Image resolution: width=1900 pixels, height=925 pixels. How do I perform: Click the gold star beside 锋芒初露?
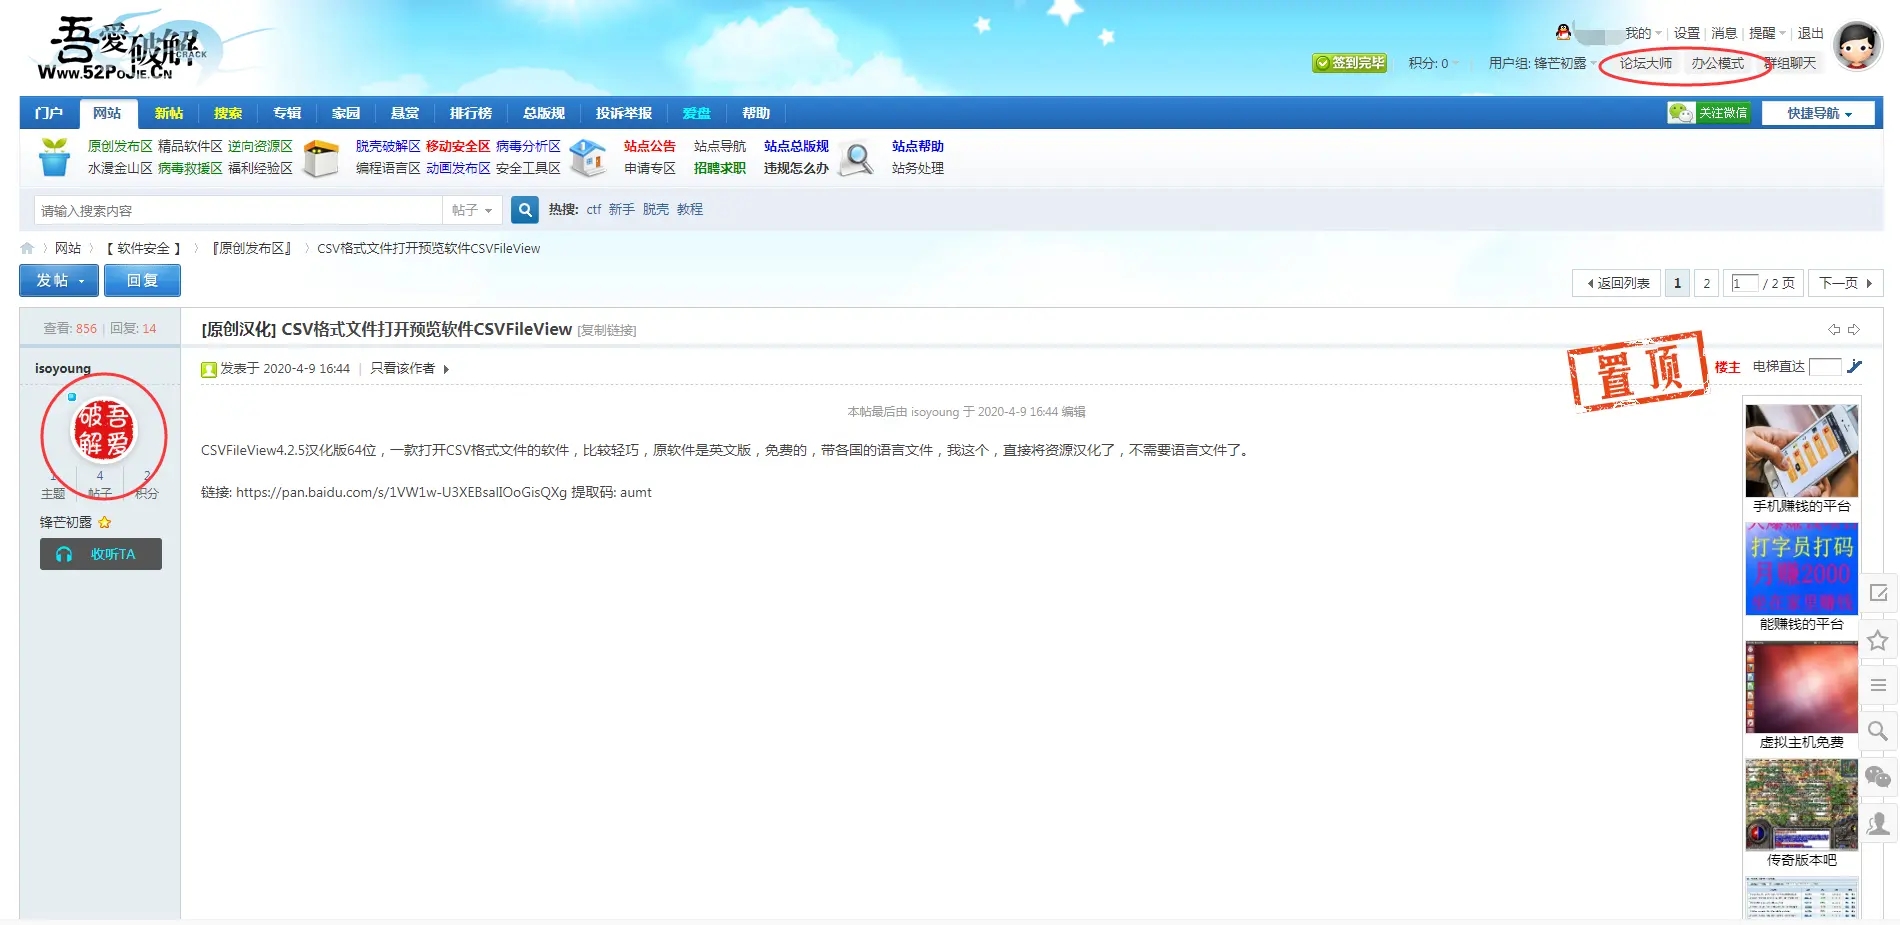pos(105,522)
